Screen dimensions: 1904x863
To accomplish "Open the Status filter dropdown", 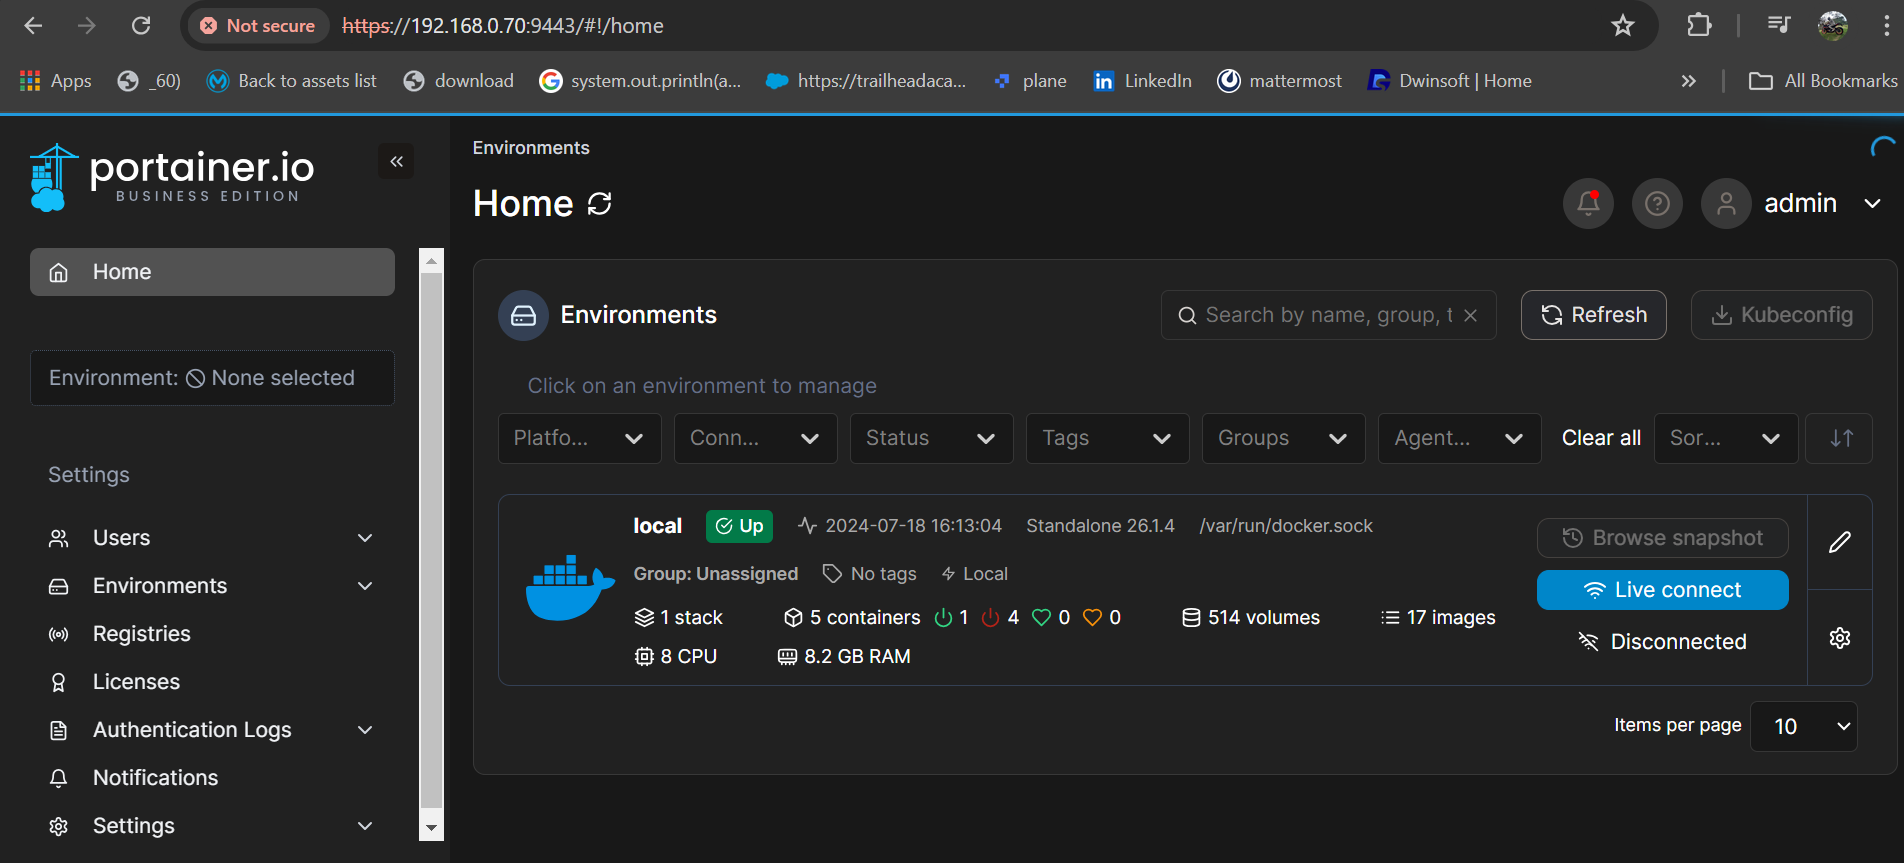I will [x=930, y=438].
